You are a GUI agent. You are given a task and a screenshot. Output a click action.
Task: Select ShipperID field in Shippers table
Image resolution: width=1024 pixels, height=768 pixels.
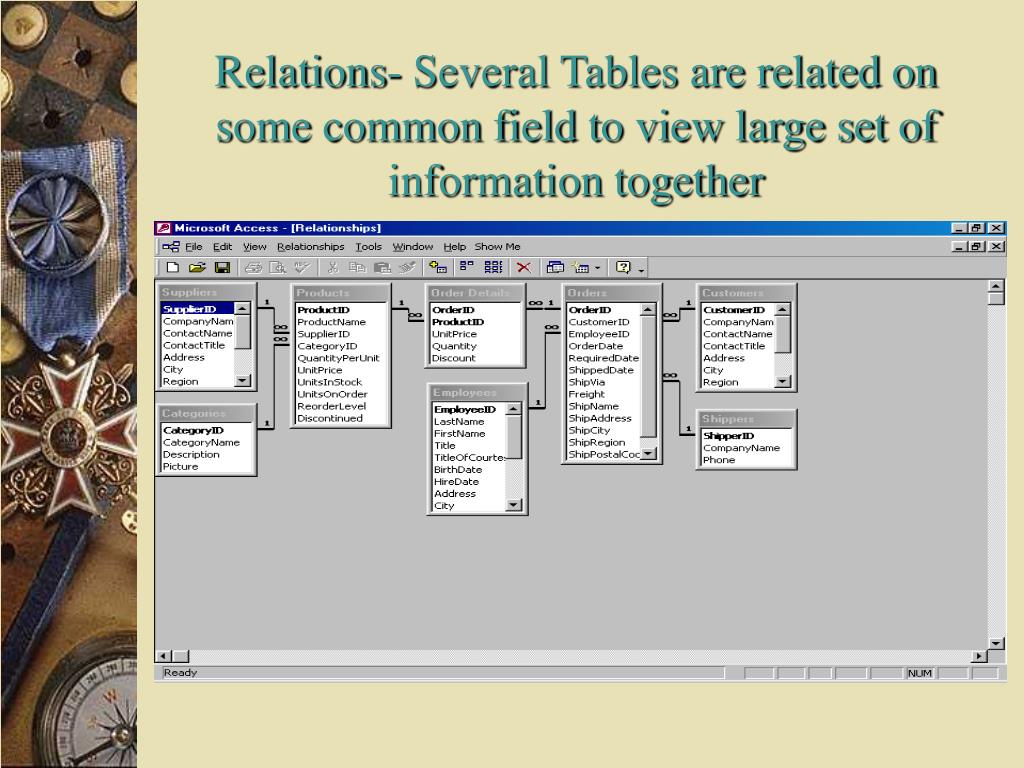coord(746,436)
